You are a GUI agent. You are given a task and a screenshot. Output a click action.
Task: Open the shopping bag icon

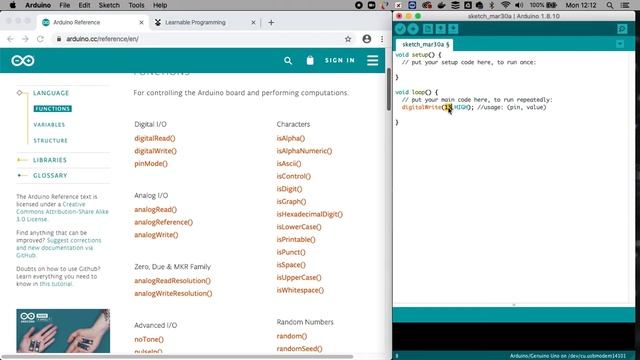pos(310,60)
